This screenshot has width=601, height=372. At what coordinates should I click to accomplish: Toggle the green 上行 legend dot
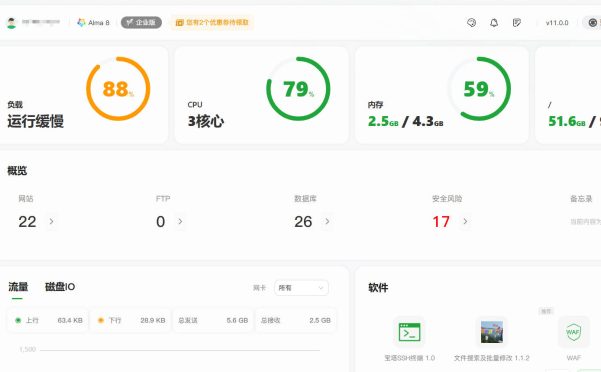click(18, 320)
